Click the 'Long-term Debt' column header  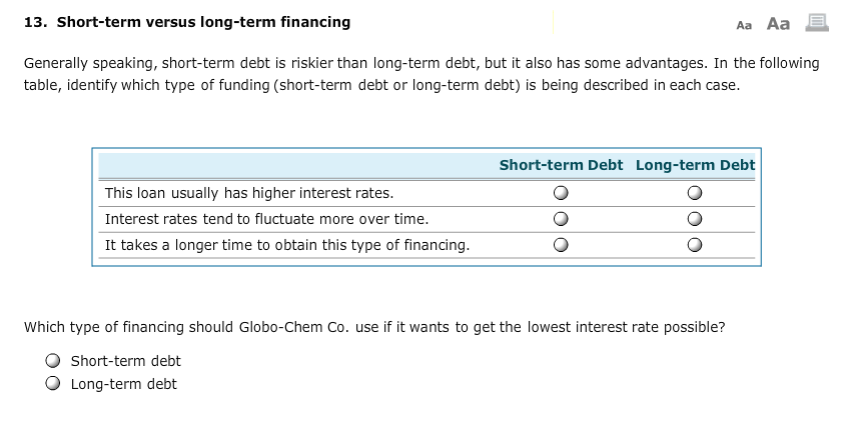[x=695, y=165]
